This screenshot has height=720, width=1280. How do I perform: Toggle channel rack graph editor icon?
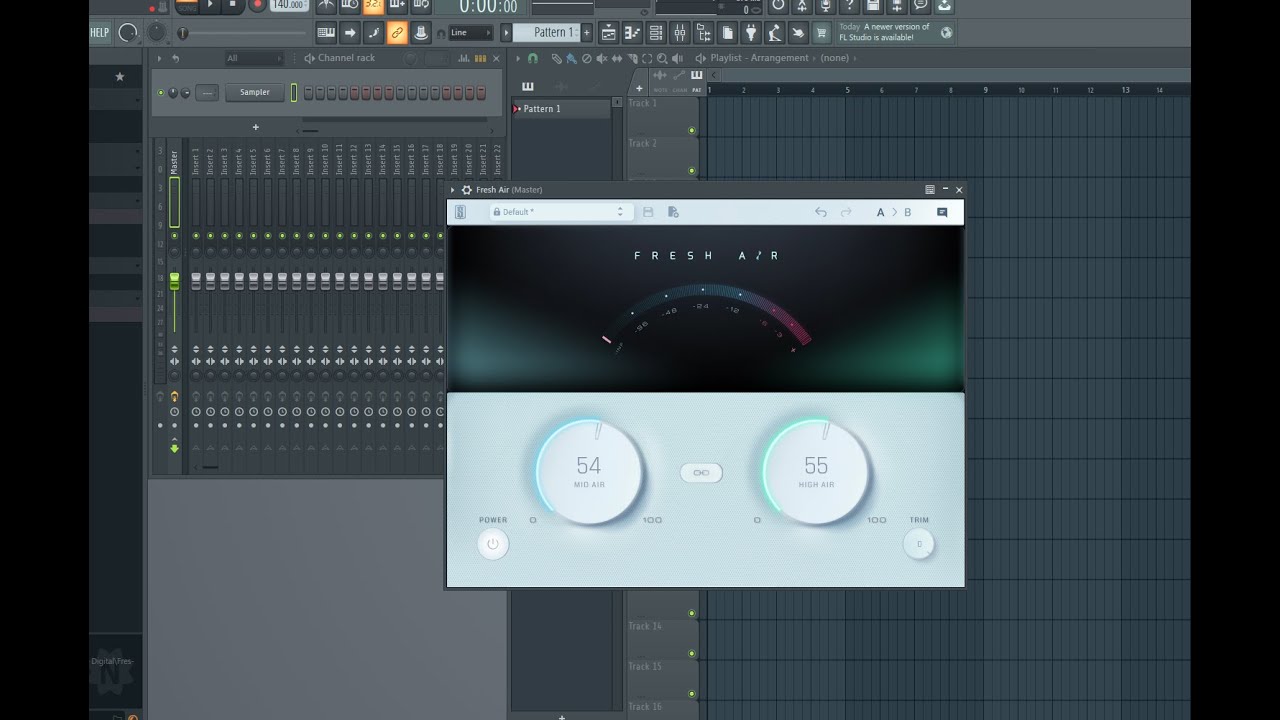click(464, 58)
